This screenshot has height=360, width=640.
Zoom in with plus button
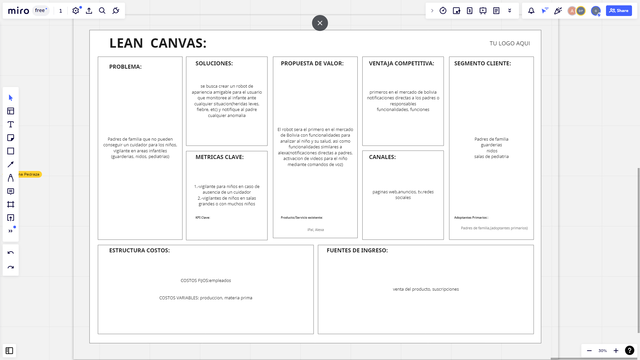click(616, 351)
